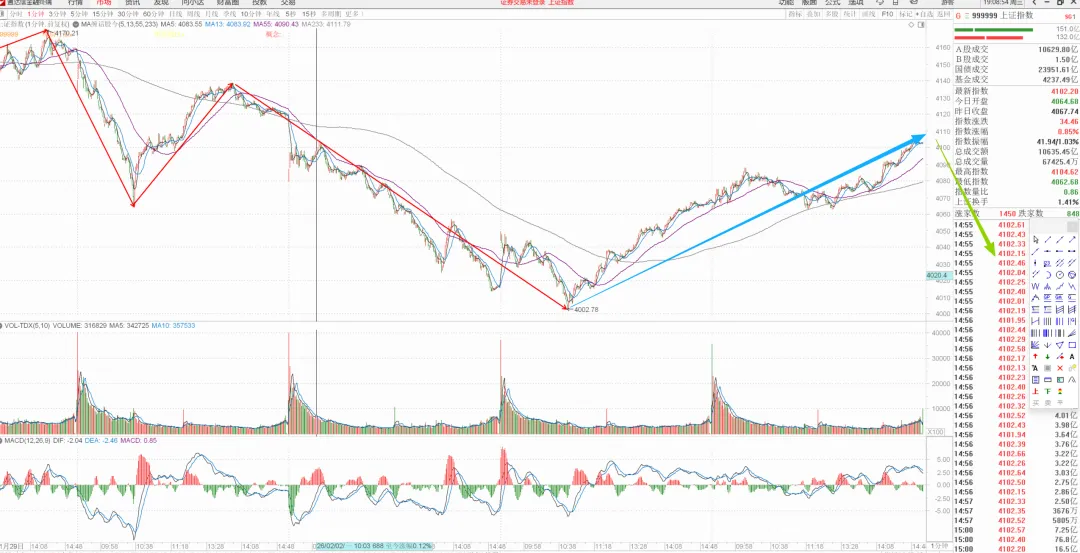Switch chart to 3分钟 period

(x=56, y=13)
